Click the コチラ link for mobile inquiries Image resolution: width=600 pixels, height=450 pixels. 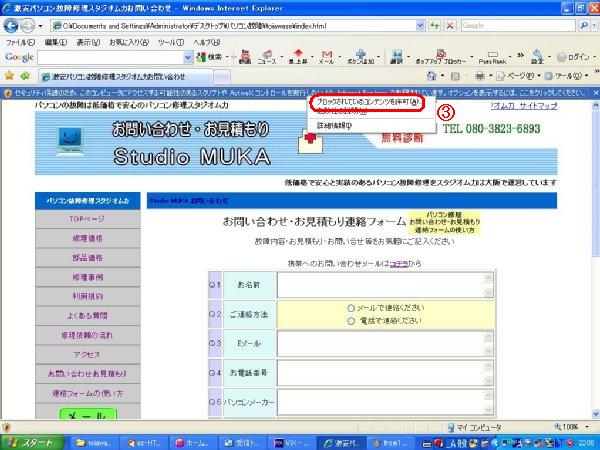tap(399, 264)
